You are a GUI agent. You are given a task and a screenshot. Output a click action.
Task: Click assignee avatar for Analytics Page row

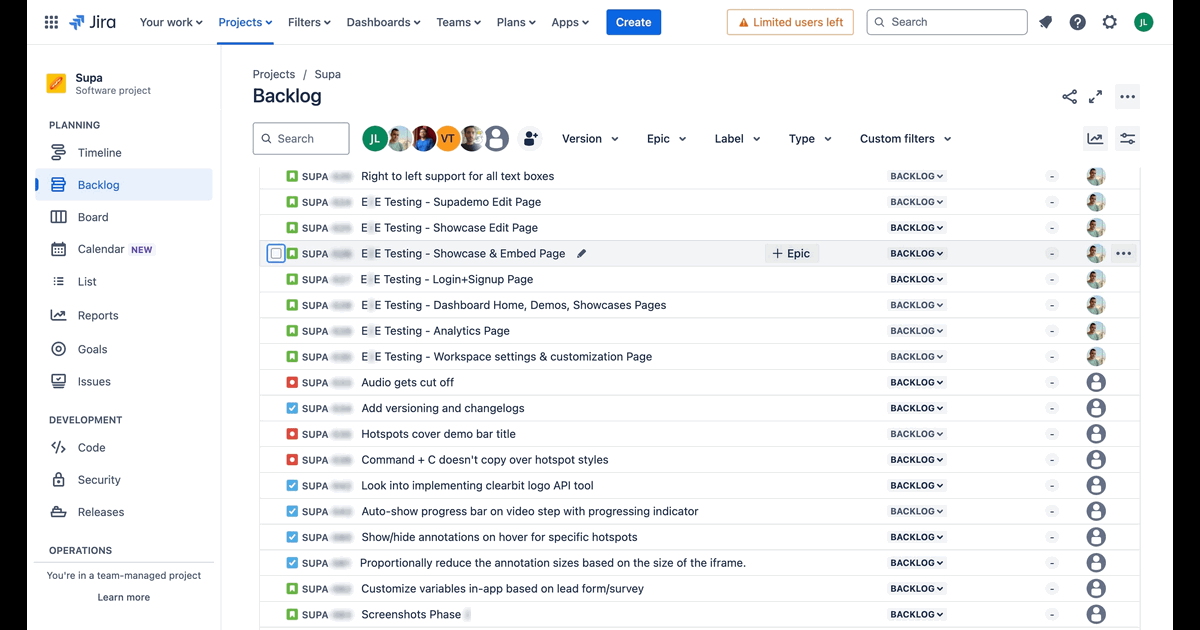coord(1096,331)
